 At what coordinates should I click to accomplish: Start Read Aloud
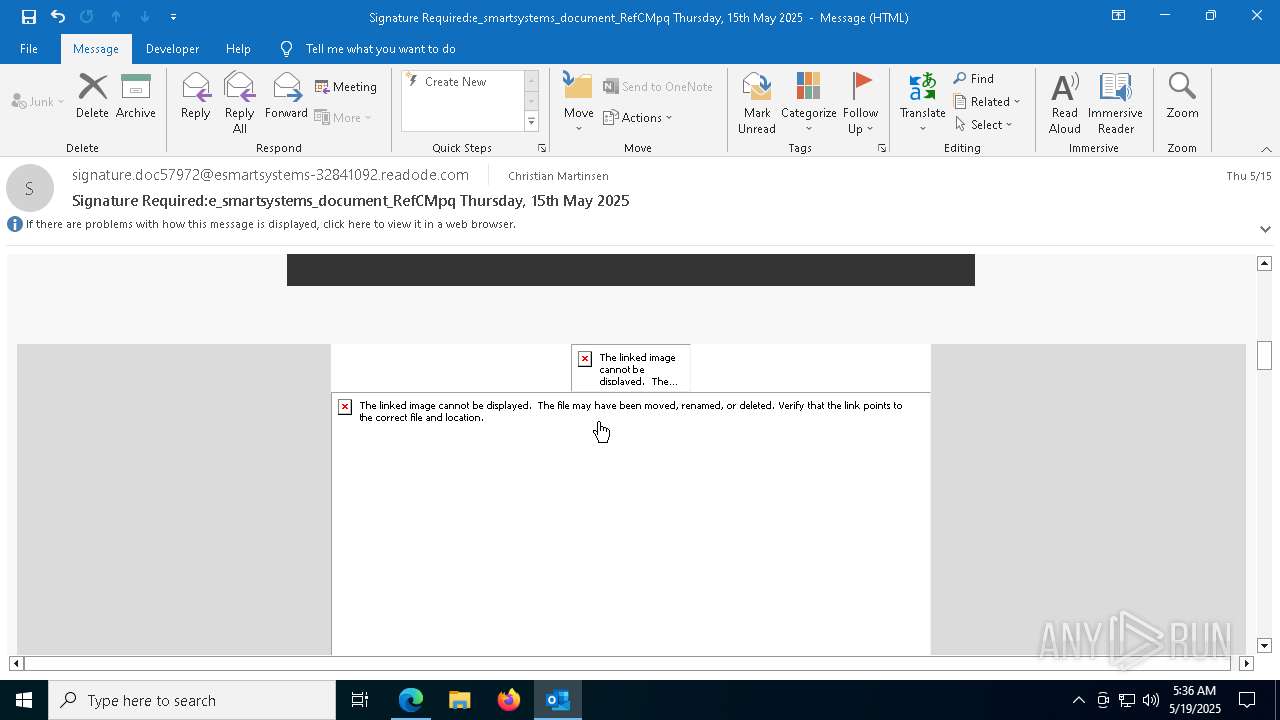pyautogui.click(x=1065, y=102)
